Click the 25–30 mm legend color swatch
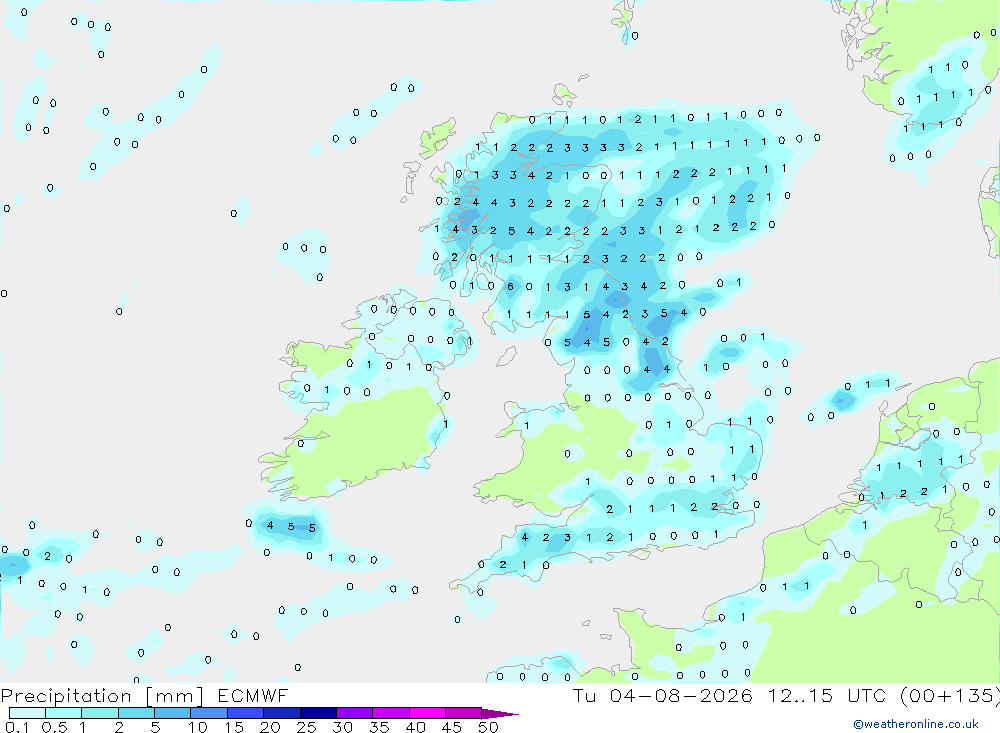 318,713
